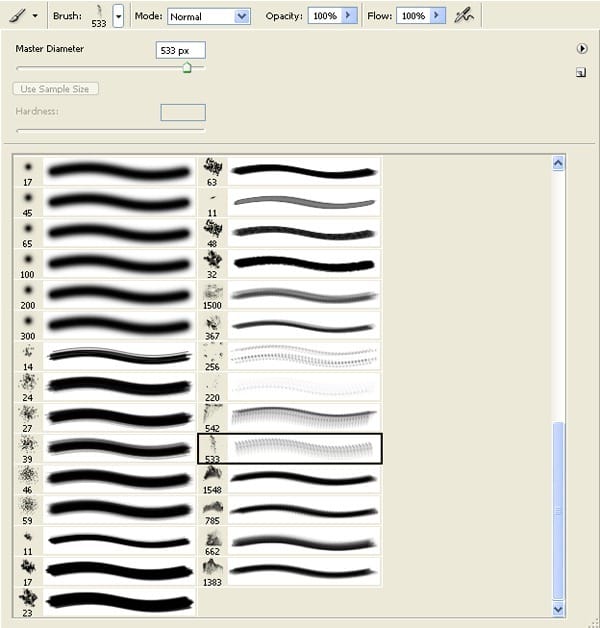This screenshot has width=600, height=628.
Task: Open the Brush preset picker dropdown arrow
Action: pos(118,16)
